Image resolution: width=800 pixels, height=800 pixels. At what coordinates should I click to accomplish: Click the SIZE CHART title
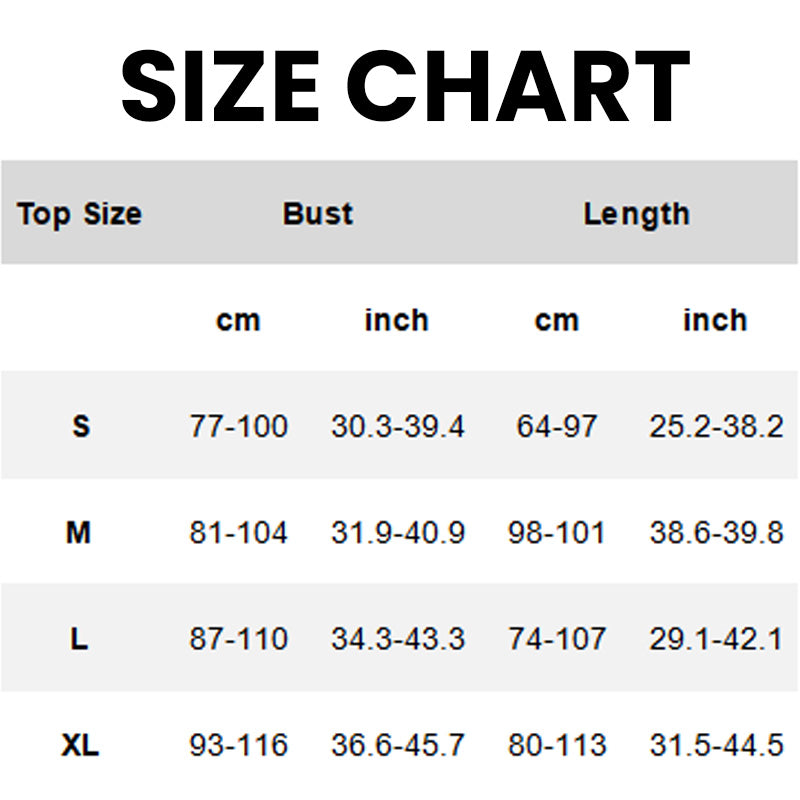405,84
